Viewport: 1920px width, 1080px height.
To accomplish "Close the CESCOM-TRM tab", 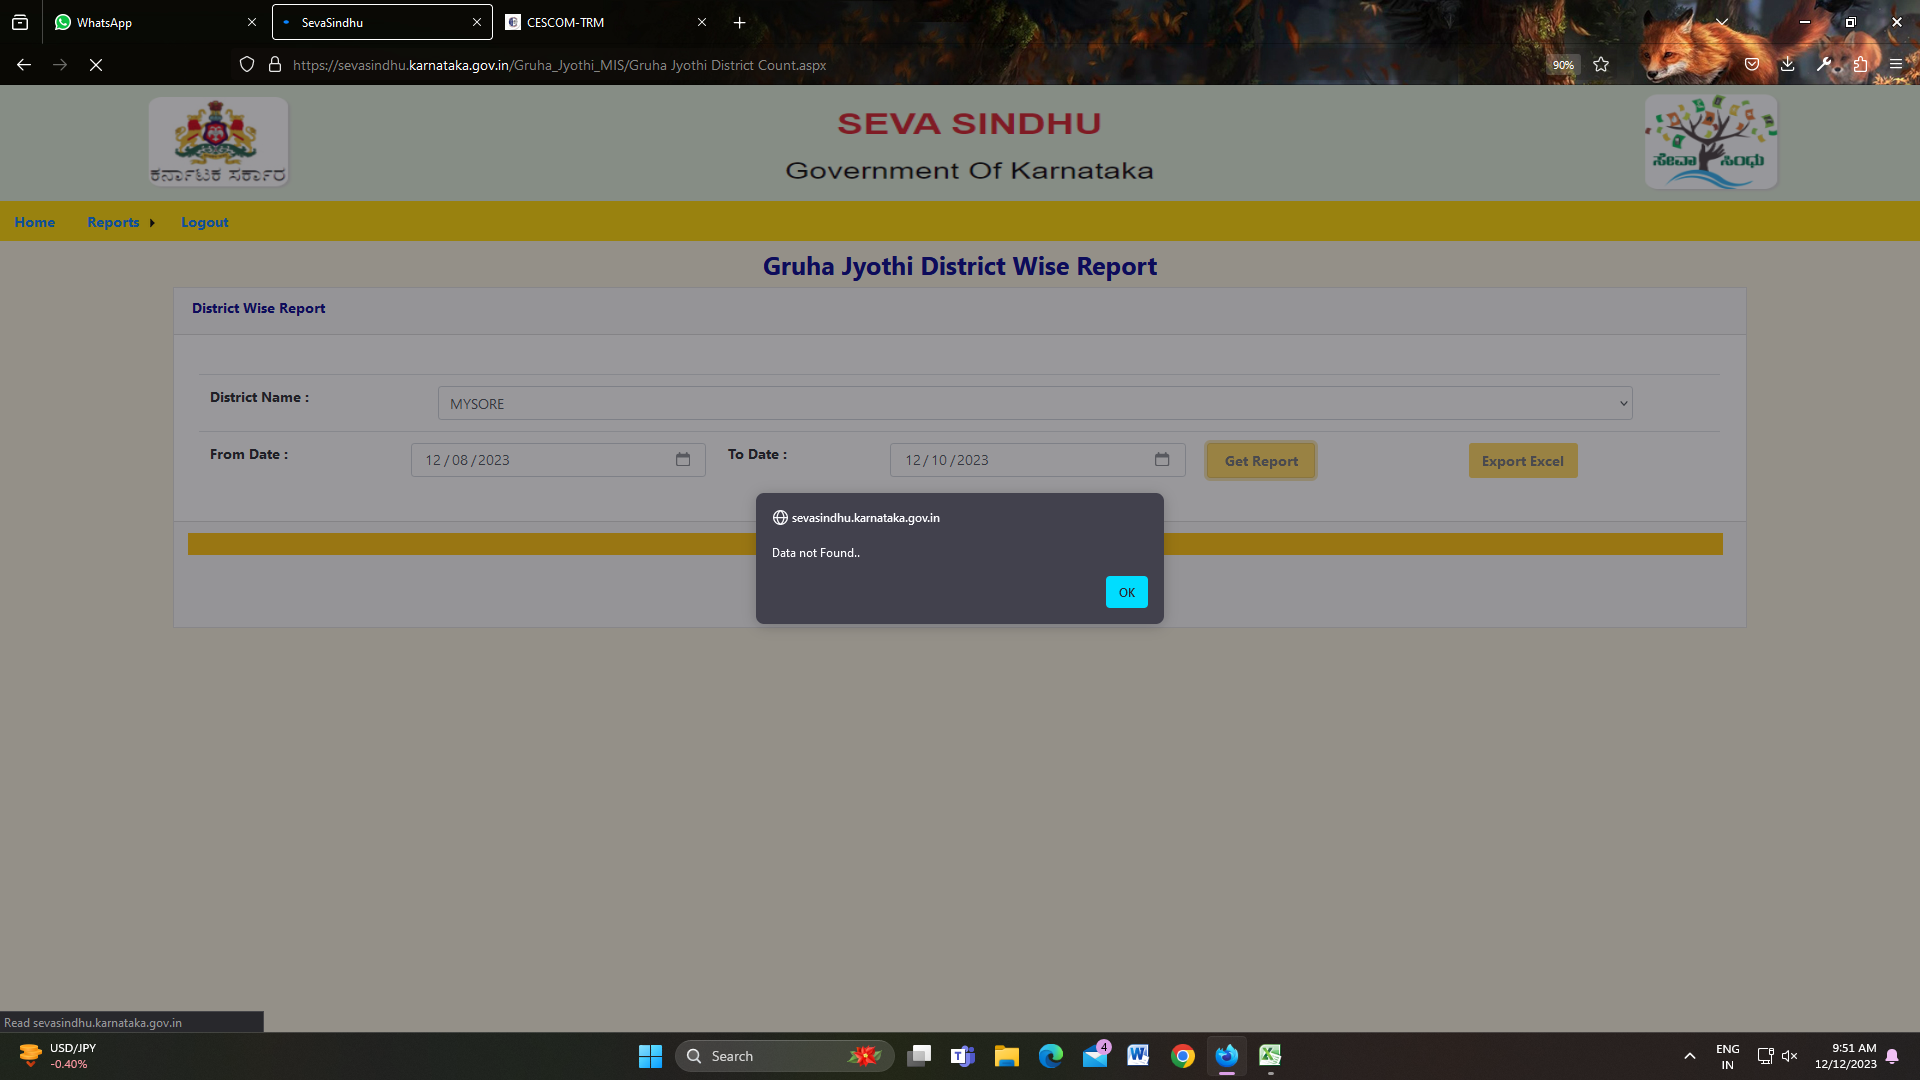I will click(702, 22).
